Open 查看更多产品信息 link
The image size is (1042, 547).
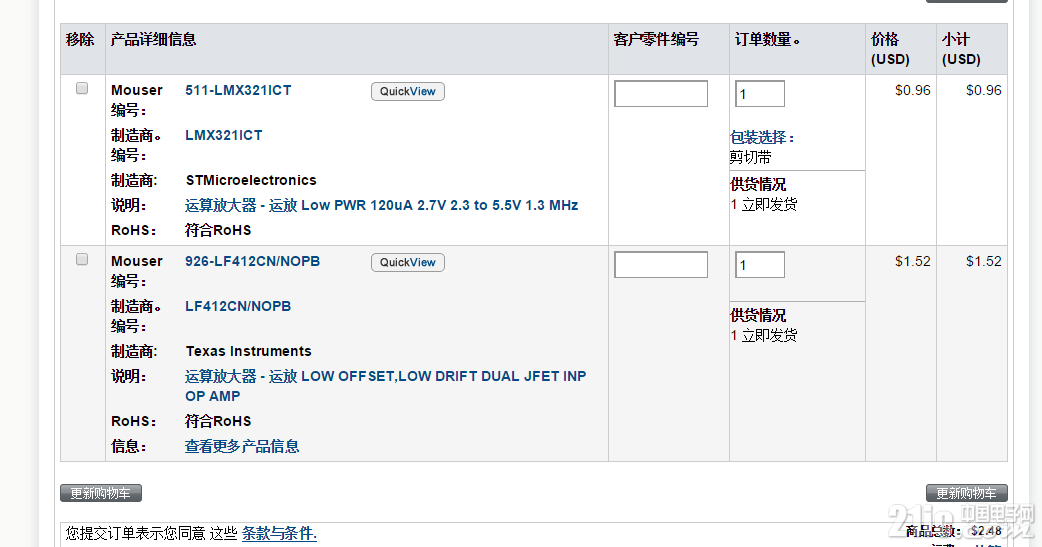click(242, 447)
